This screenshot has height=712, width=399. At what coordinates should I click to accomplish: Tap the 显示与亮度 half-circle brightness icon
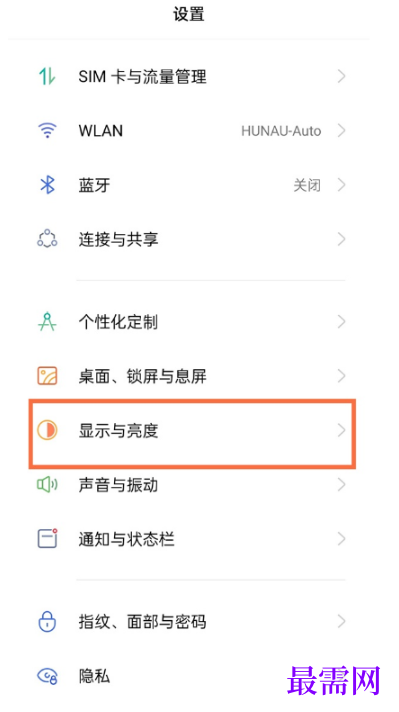pos(47,430)
